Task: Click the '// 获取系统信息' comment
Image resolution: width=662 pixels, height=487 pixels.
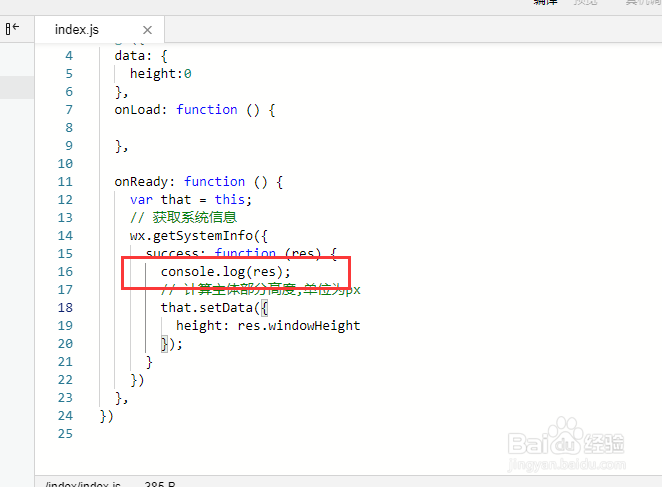Action: [183, 218]
